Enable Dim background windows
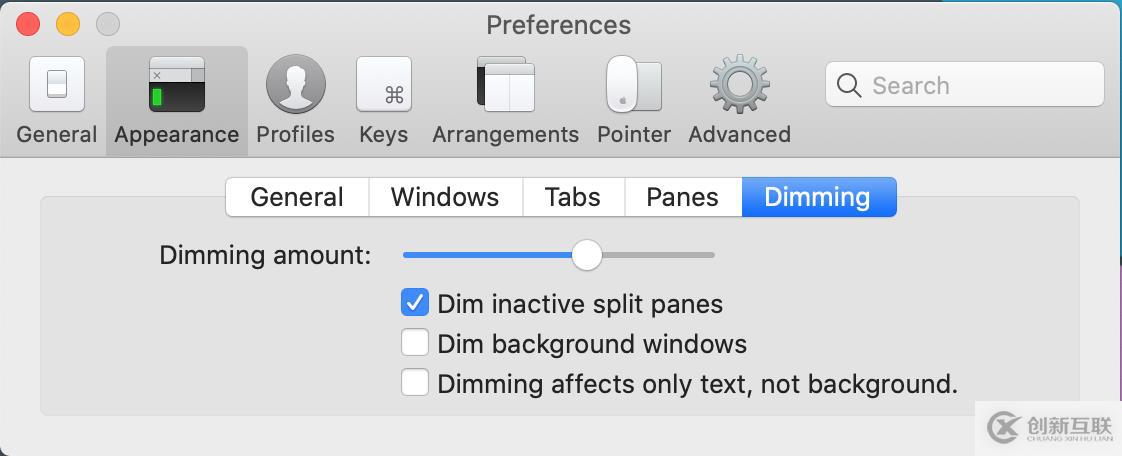The width and height of the screenshot is (1122, 456). pos(415,343)
